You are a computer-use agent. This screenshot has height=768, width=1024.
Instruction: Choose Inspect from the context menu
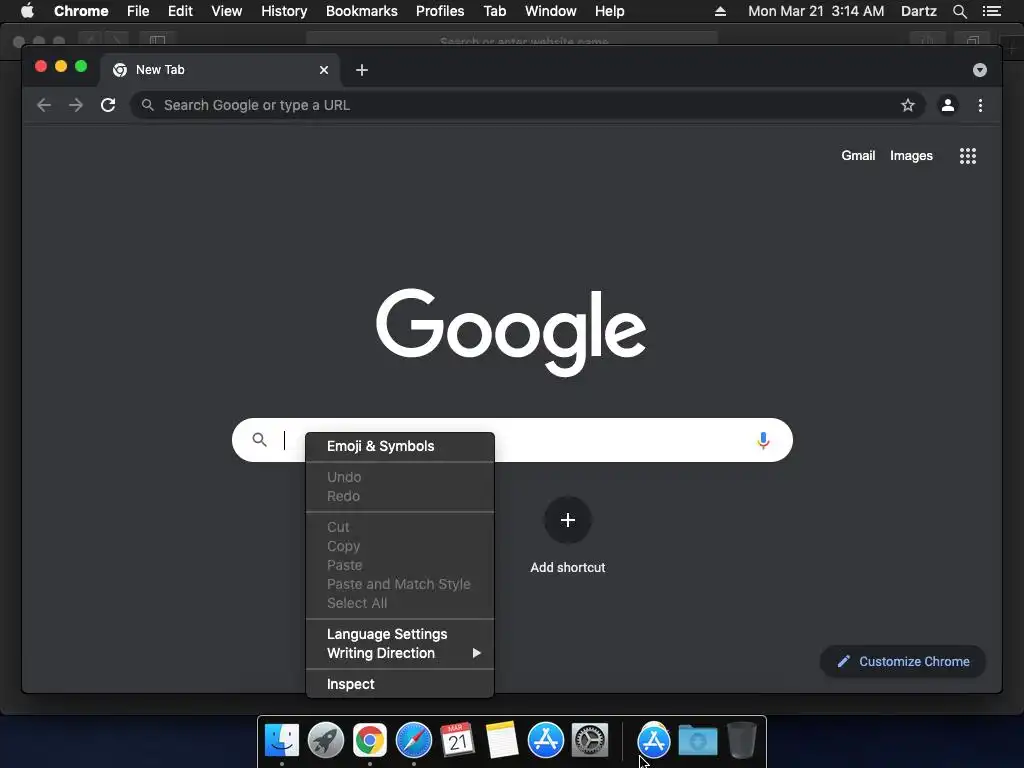[x=400, y=684]
